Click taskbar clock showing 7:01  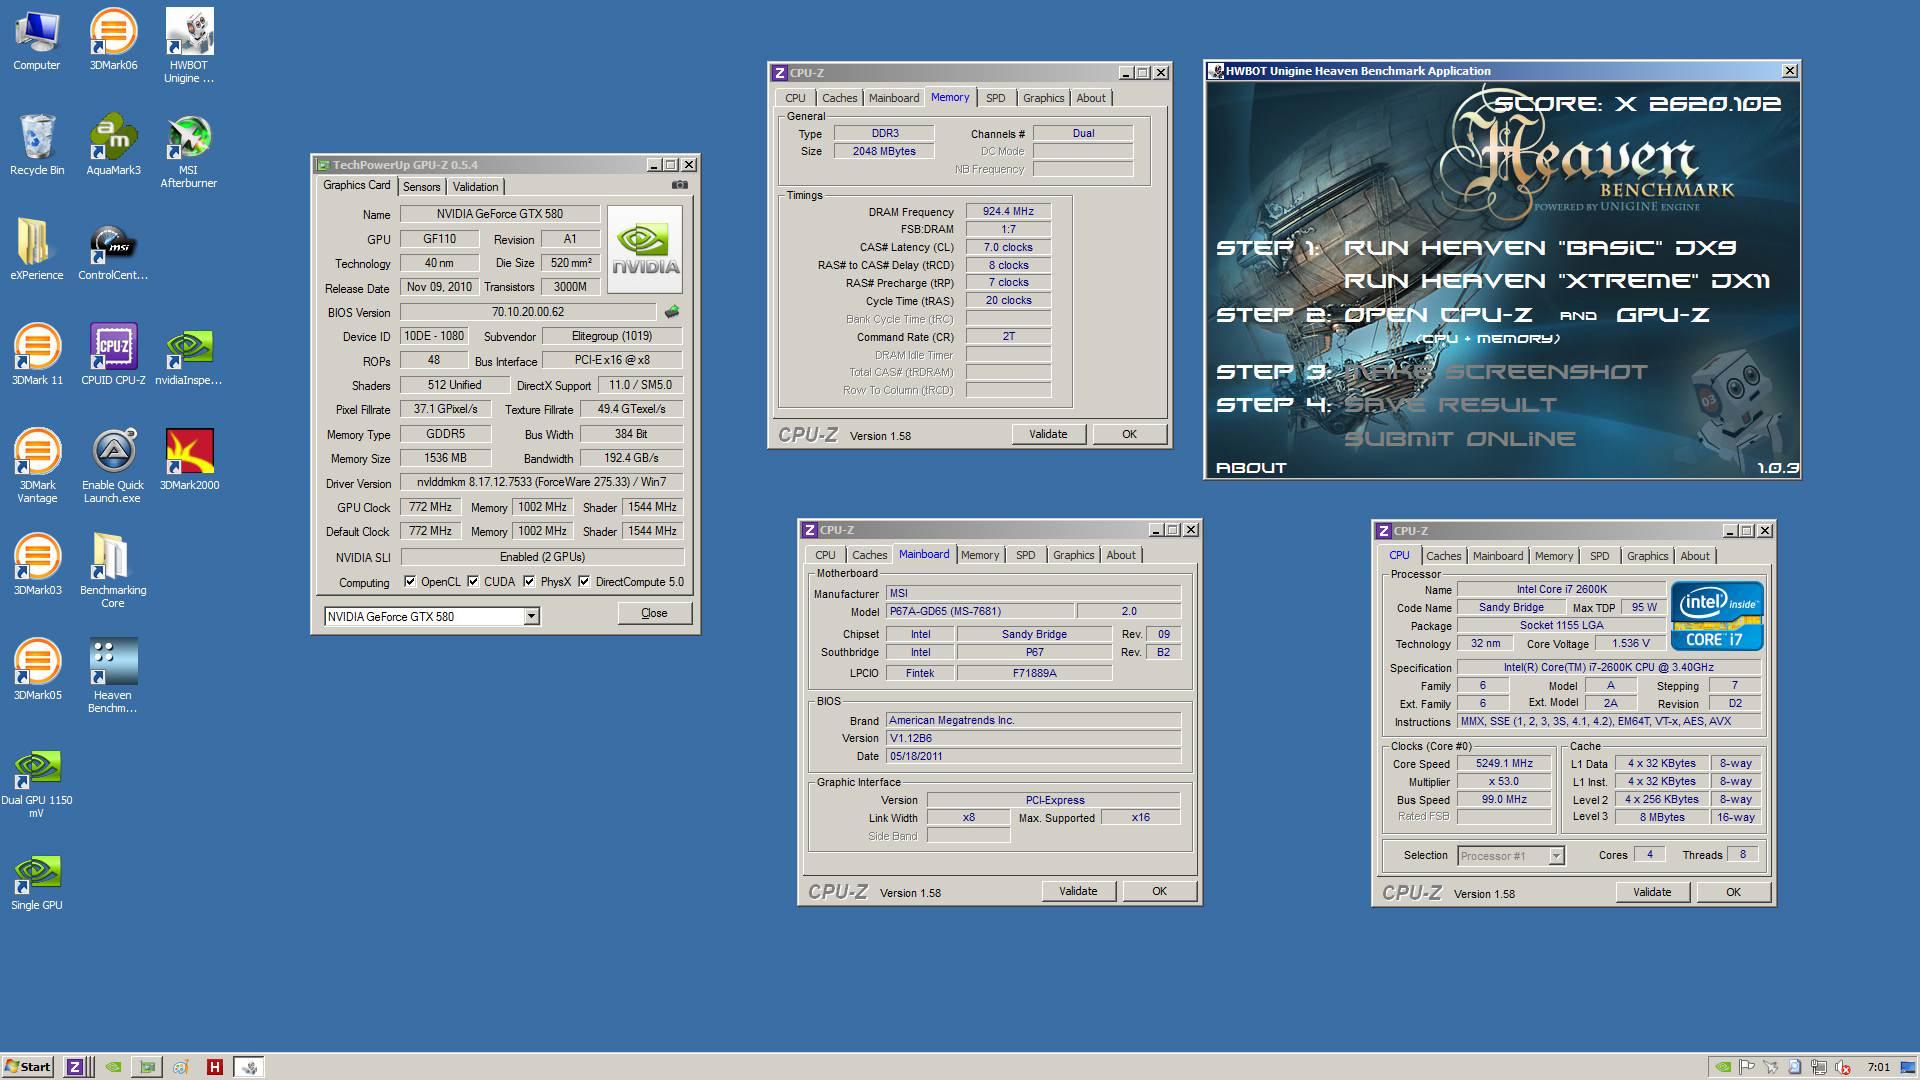(1878, 1067)
